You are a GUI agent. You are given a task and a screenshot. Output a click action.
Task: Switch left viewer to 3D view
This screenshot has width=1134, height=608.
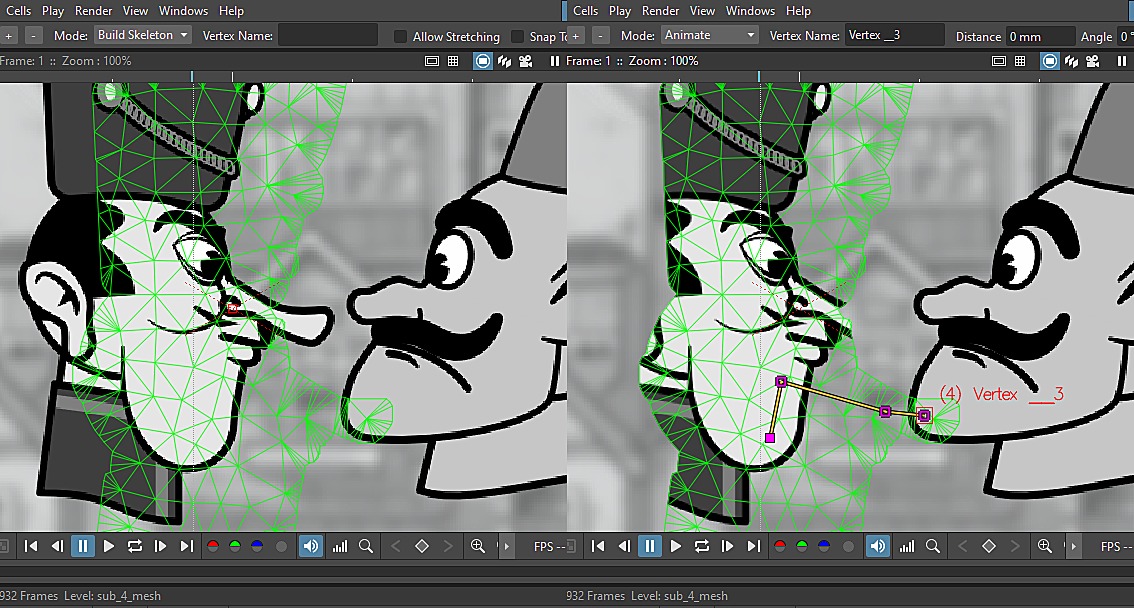505,61
